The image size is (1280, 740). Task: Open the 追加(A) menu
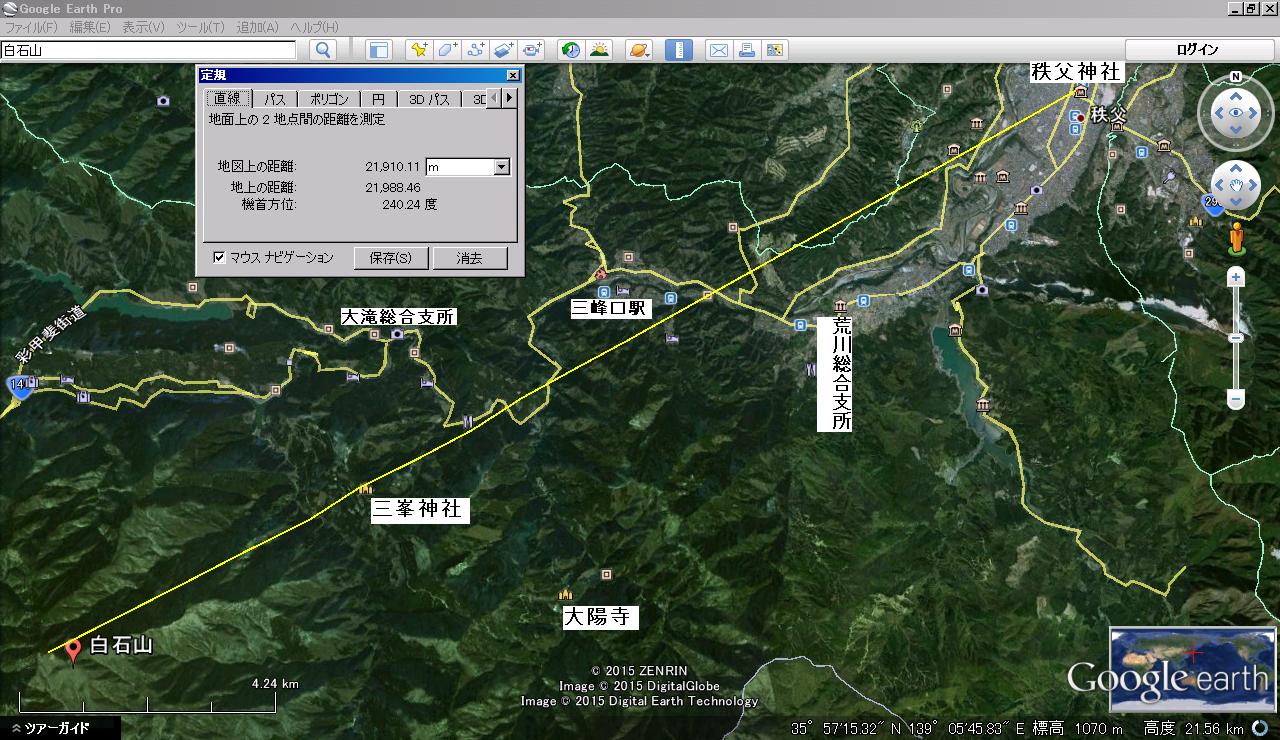[x=258, y=27]
